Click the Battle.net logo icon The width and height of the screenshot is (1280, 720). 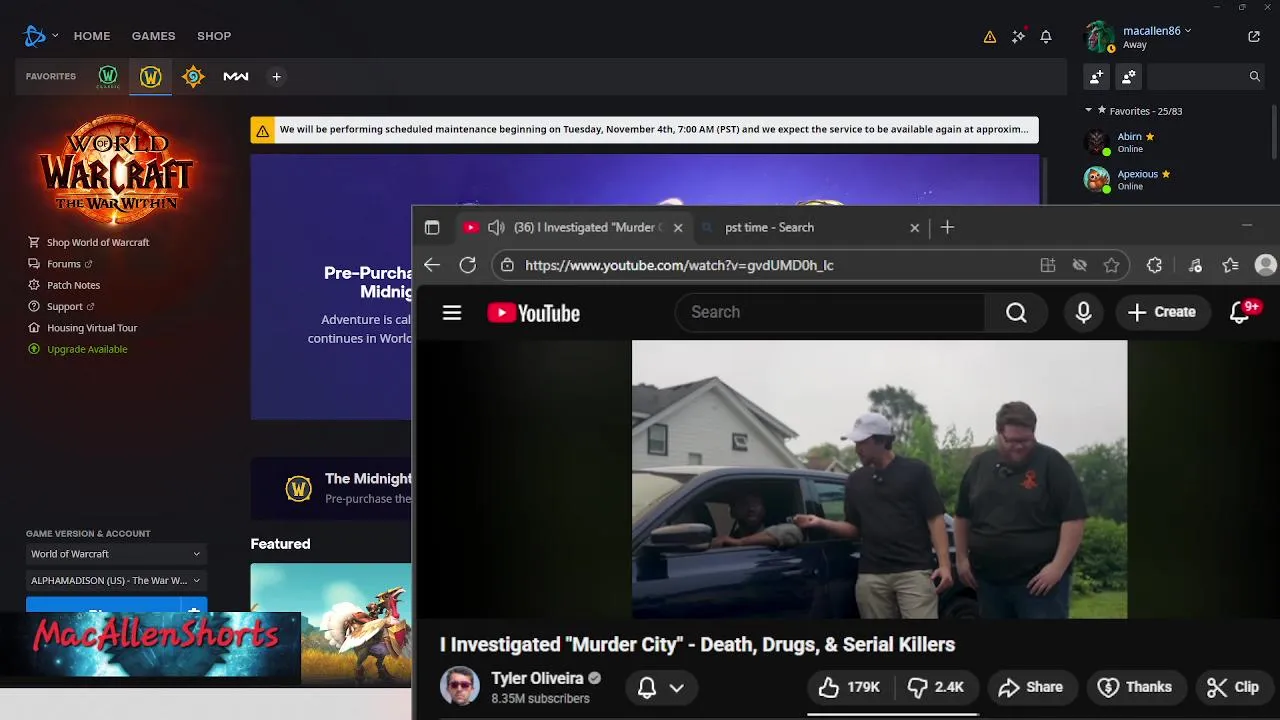click(x=35, y=36)
